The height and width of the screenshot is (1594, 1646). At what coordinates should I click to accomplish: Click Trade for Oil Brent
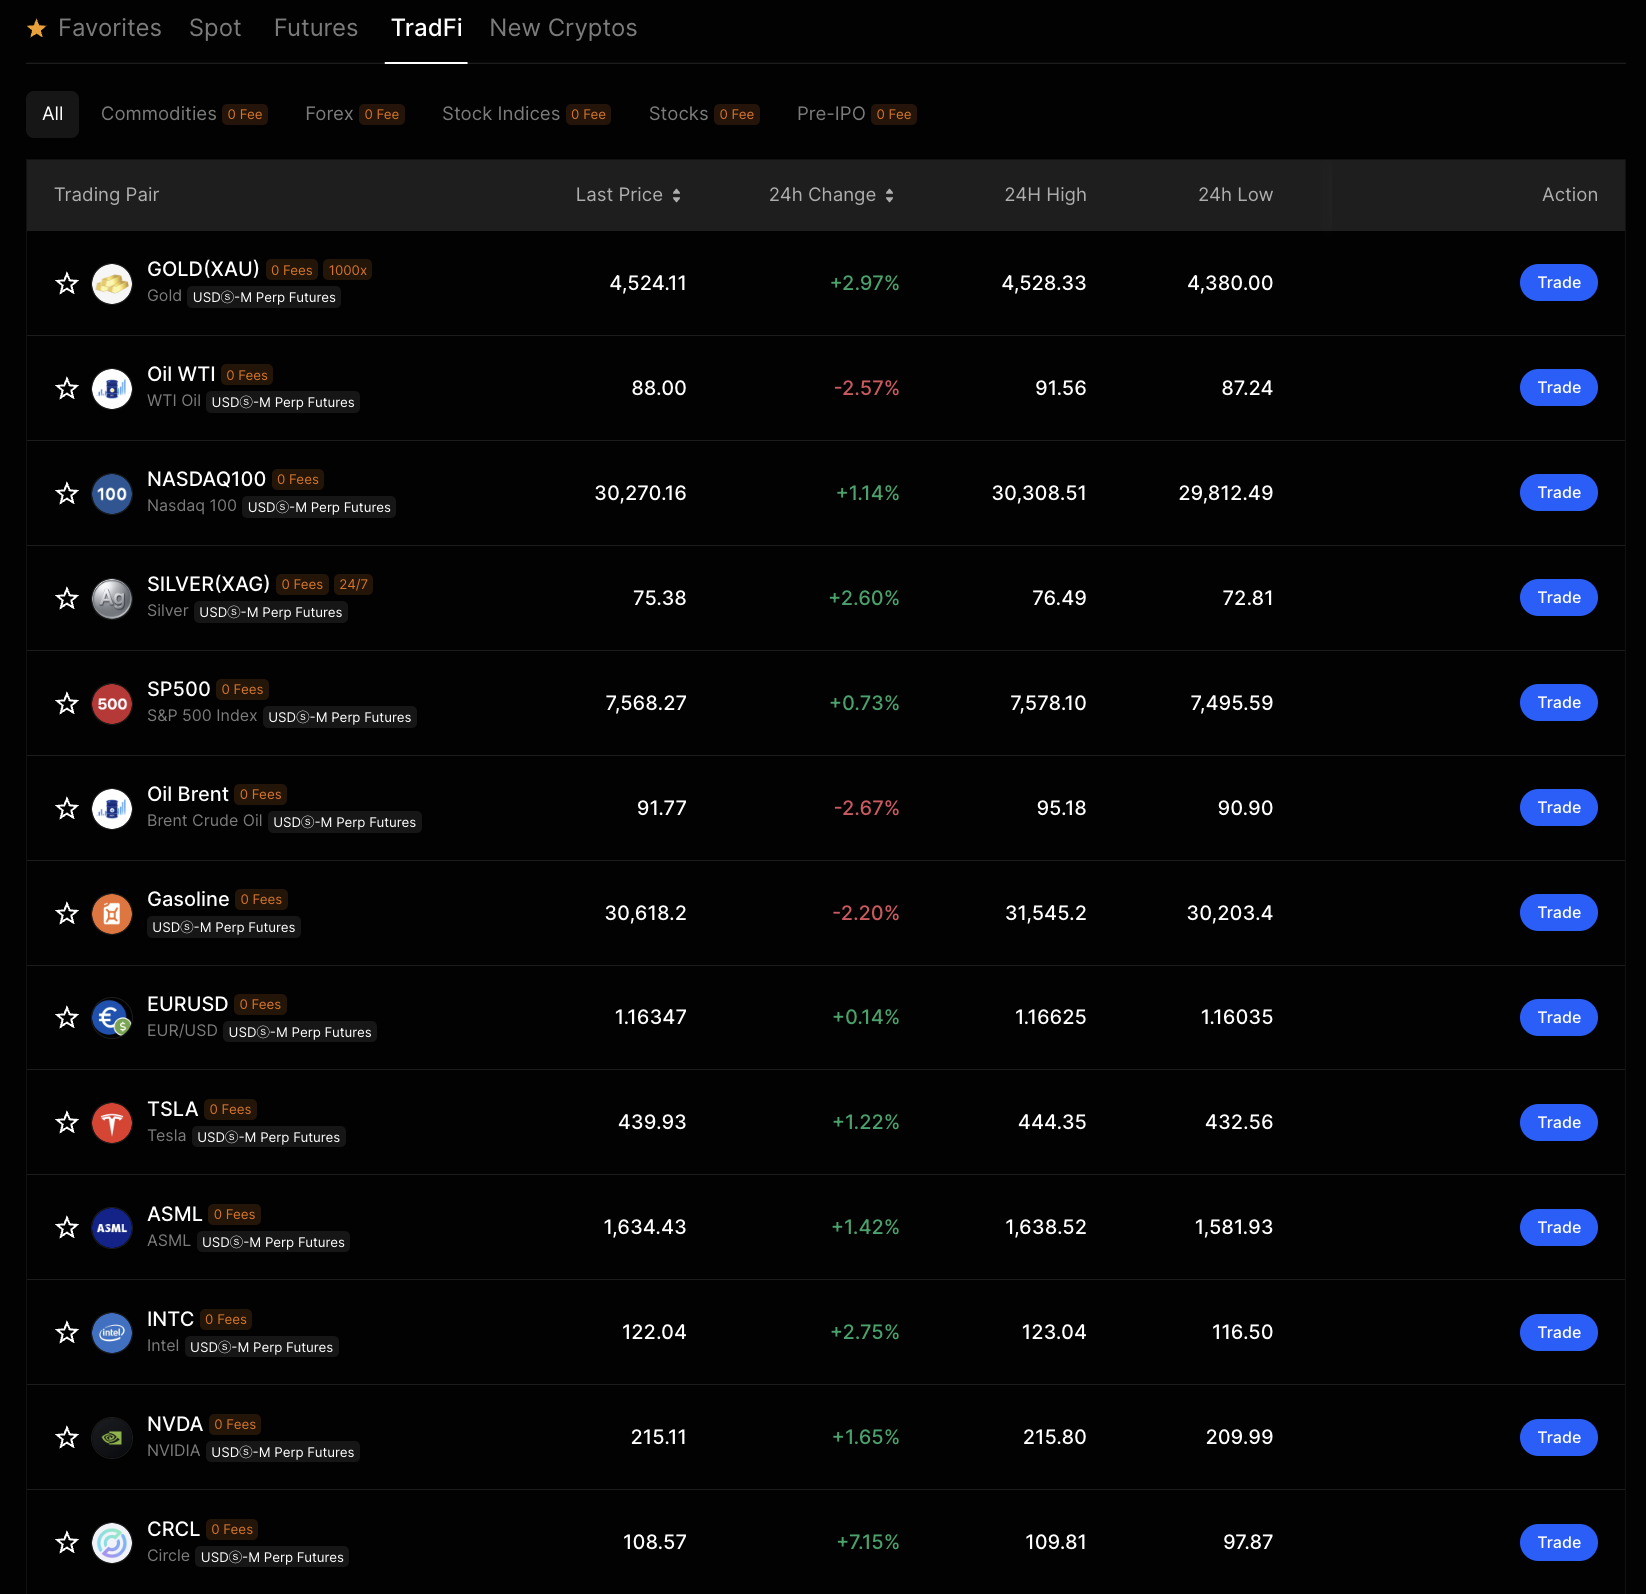[1559, 808]
